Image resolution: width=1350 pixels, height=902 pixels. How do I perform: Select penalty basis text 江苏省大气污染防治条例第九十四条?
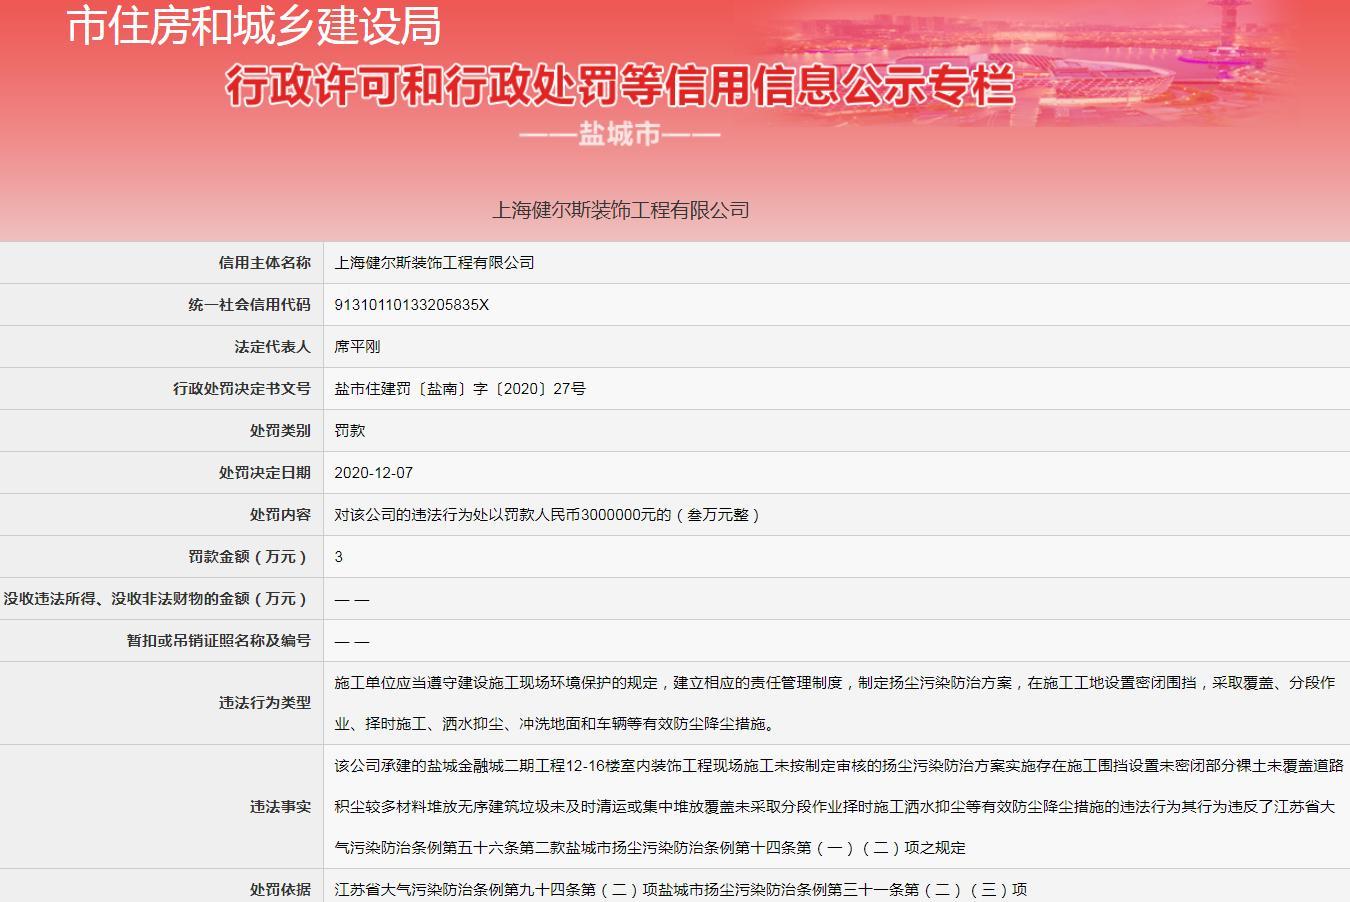pos(680,888)
